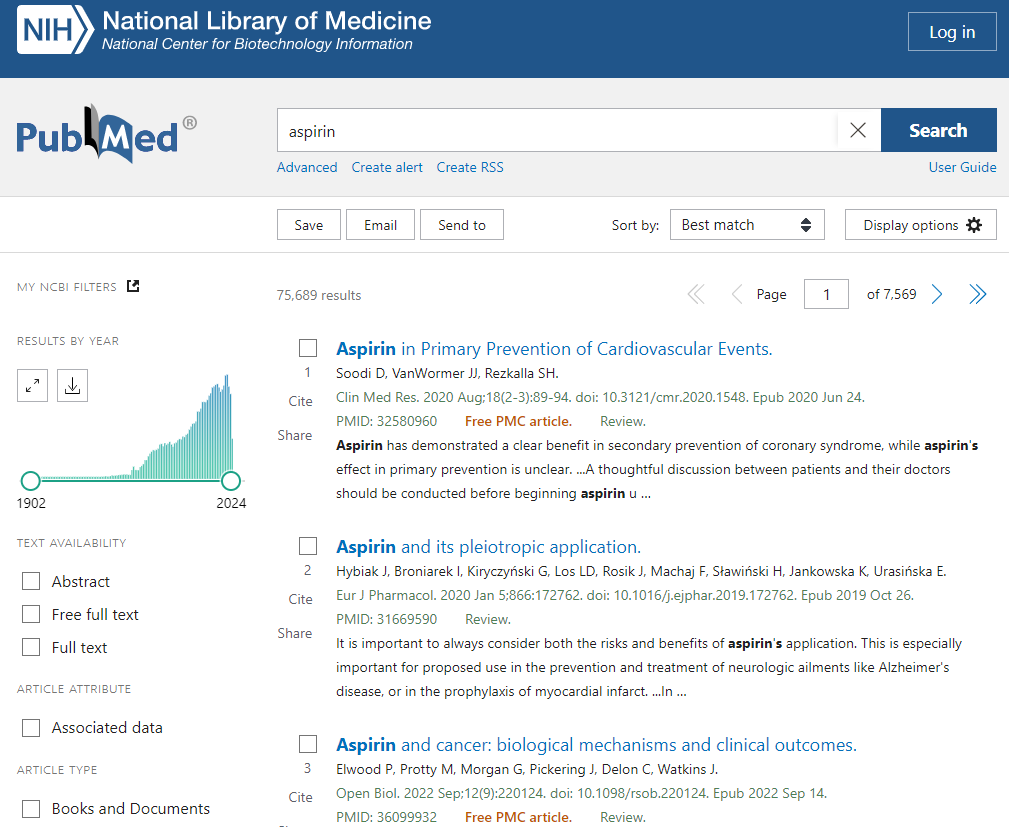Click Log in button

[952, 32]
